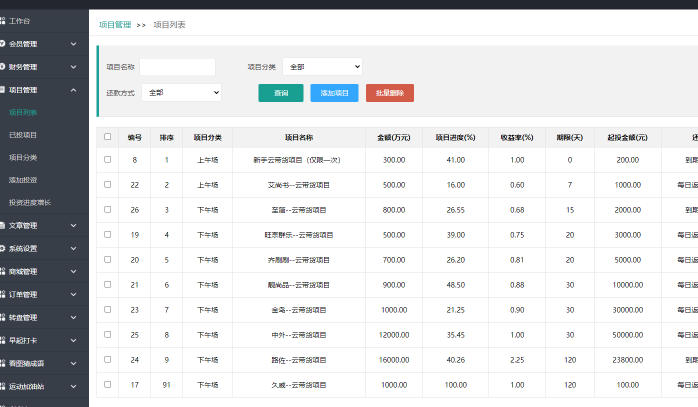Click the blue 添加项目 button
This screenshot has width=698, height=407.
pos(334,93)
